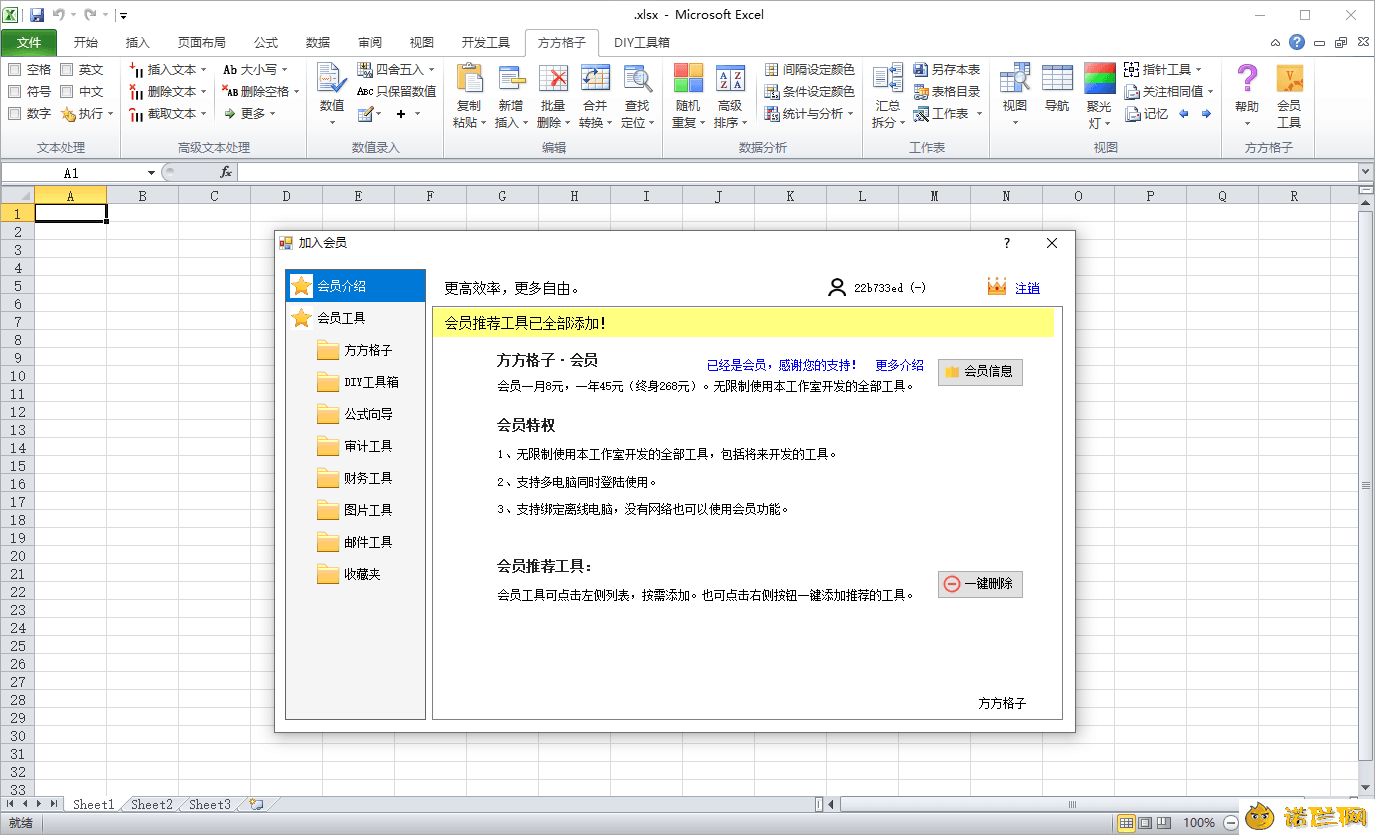Click the 高级排序 AZ icon
The image size is (1375, 835).
[730, 79]
